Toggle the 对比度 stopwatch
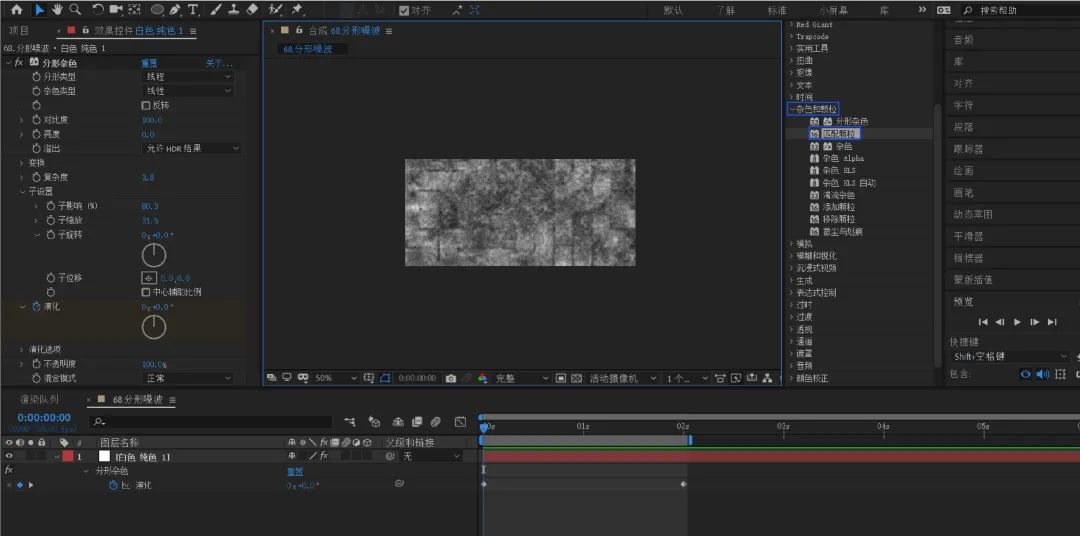 [37, 120]
